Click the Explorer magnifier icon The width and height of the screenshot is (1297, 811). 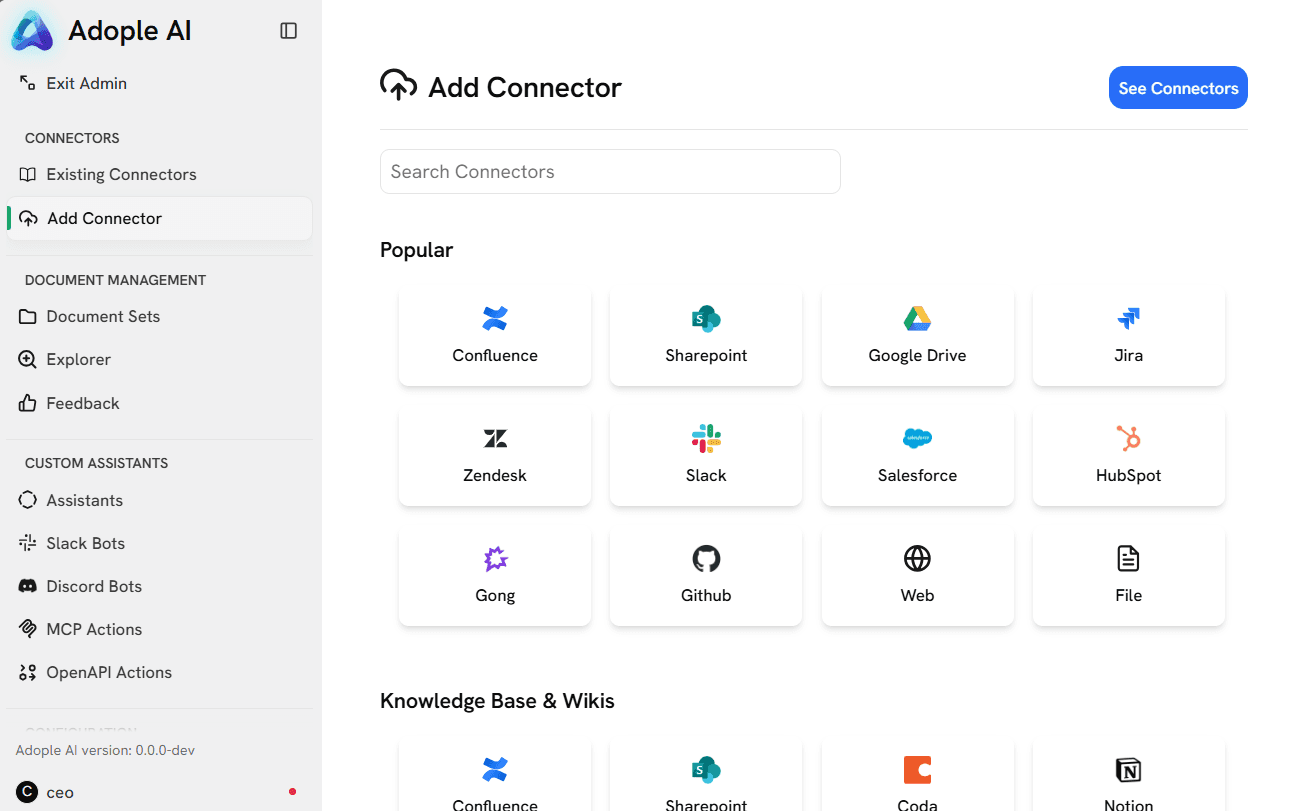pyautogui.click(x=28, y=359)
